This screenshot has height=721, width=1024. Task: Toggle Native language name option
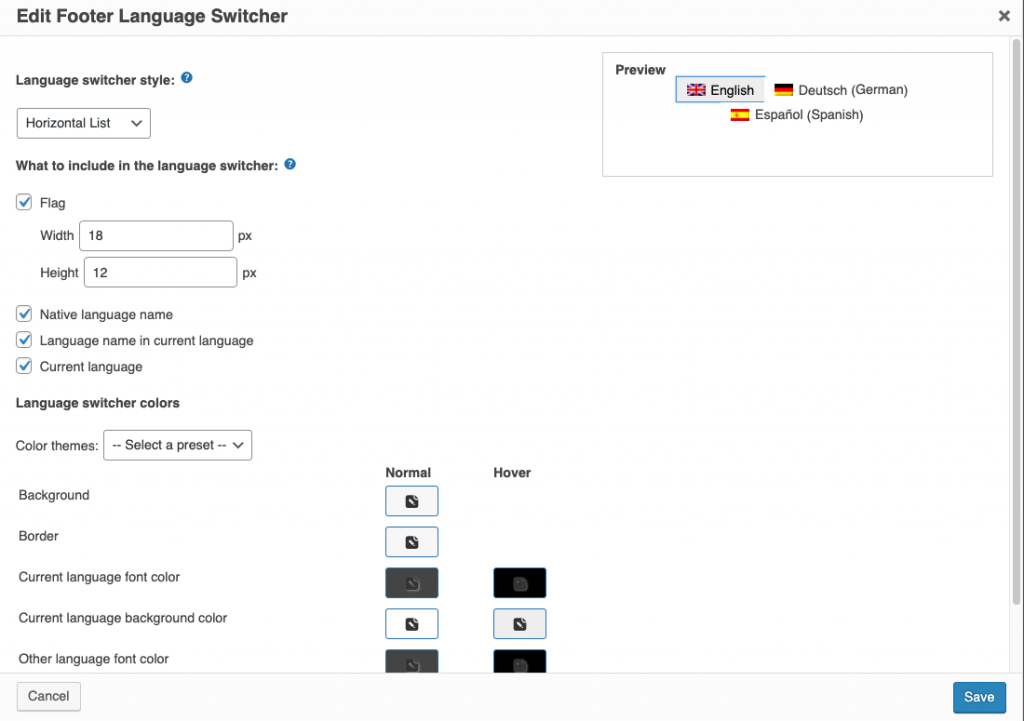tap(24, 313)
